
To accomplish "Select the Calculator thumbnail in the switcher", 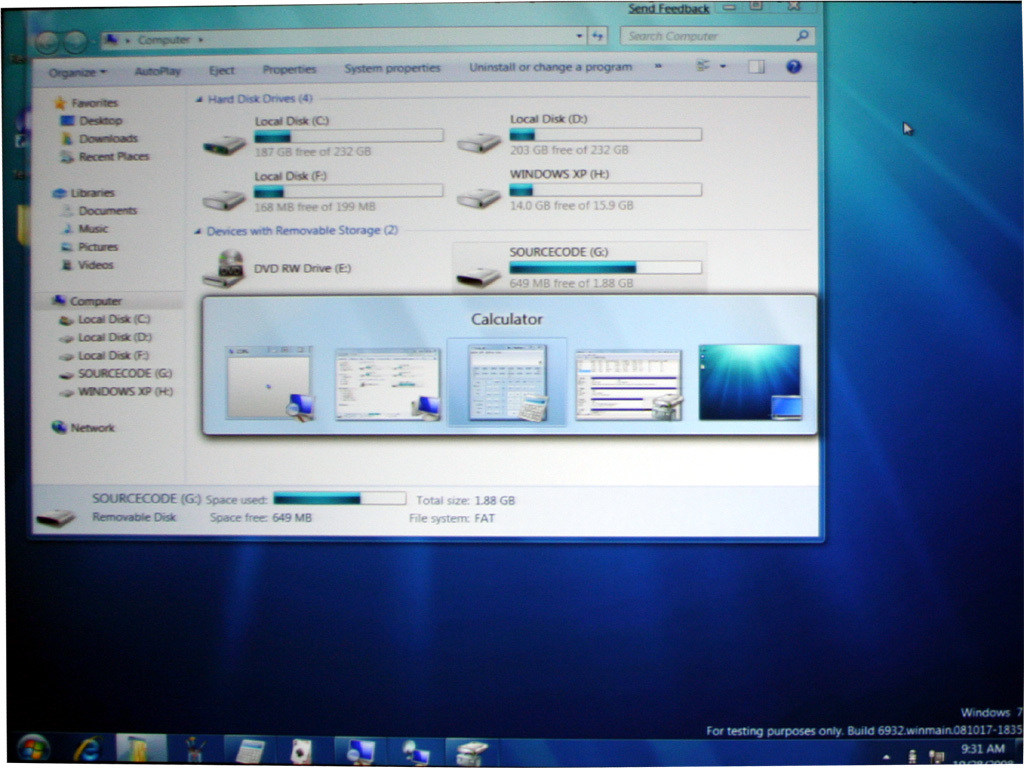I will point(508,382).
